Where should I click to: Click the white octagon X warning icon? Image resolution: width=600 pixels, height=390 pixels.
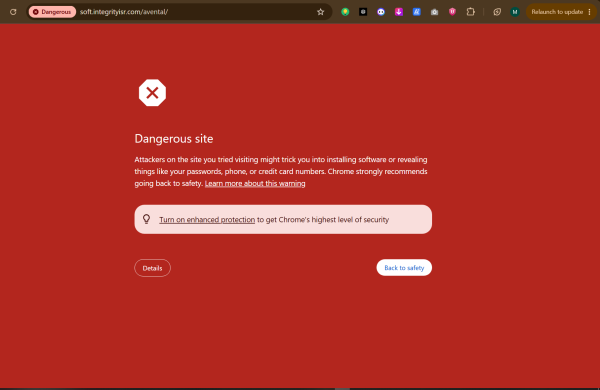pos(152,93)
